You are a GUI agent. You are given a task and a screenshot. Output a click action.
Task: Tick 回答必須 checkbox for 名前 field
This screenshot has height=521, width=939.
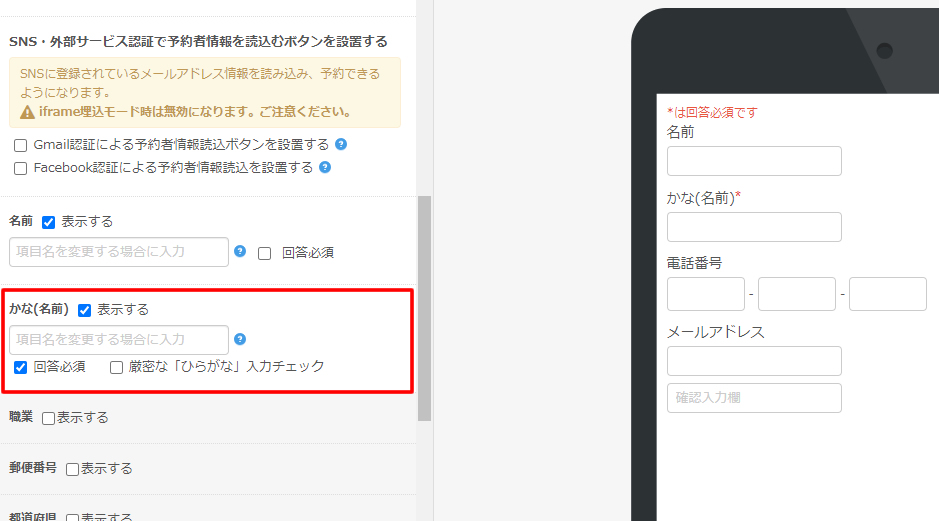click(265, 253)
